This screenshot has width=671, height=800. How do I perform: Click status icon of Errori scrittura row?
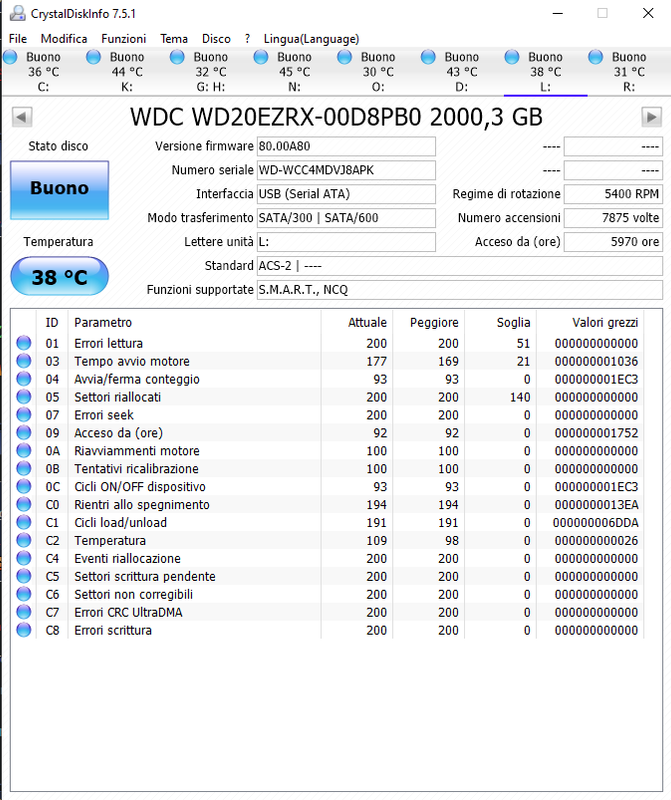click(23, 630)
